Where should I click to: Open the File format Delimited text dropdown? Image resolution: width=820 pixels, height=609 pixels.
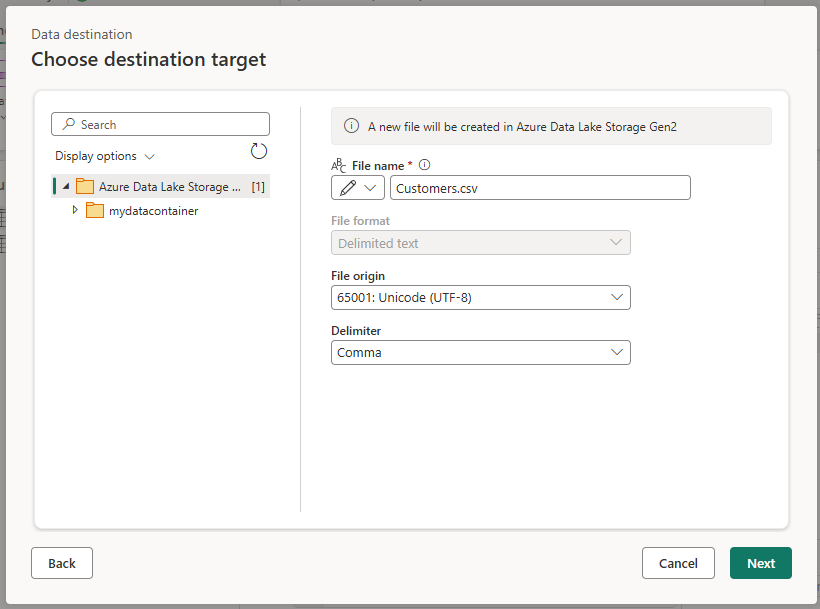coord(481,243)
